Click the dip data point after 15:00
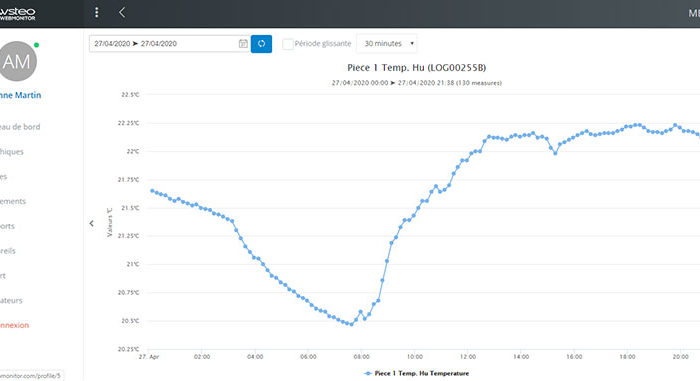 [x=555, y=153]
